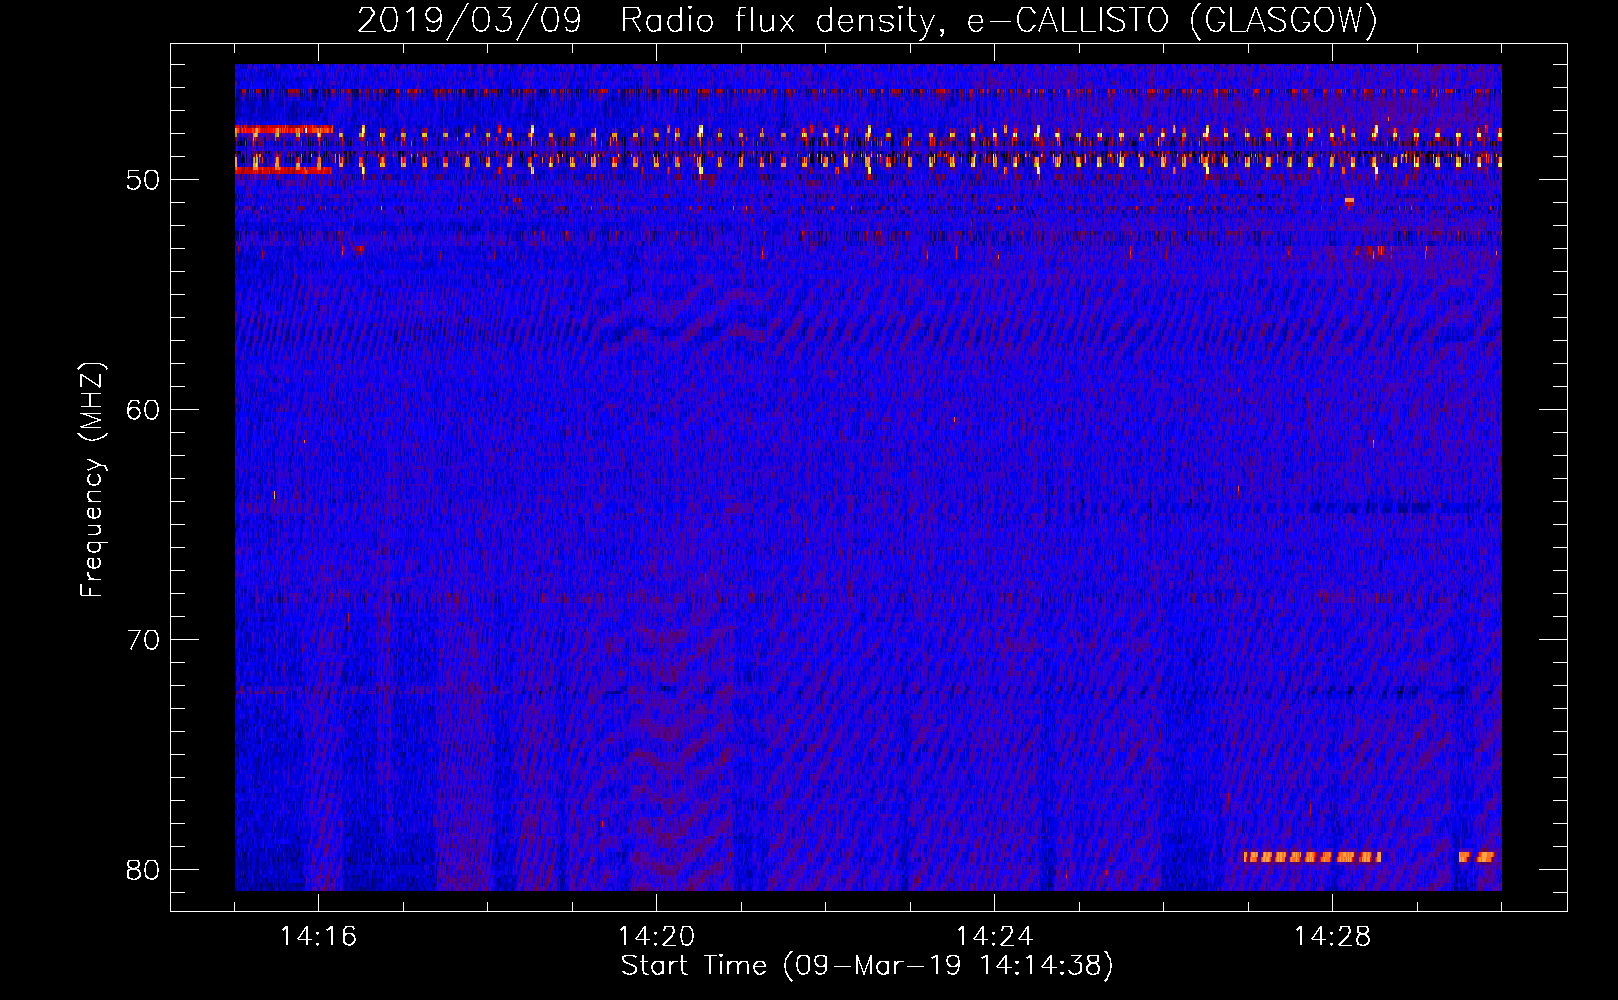Click the 70 frequency tick label
Viewport: 1618px width, 1000px height.
click(143, 640)
